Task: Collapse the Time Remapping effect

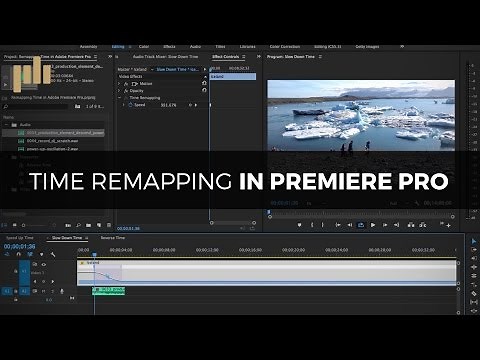Action: 119,98
